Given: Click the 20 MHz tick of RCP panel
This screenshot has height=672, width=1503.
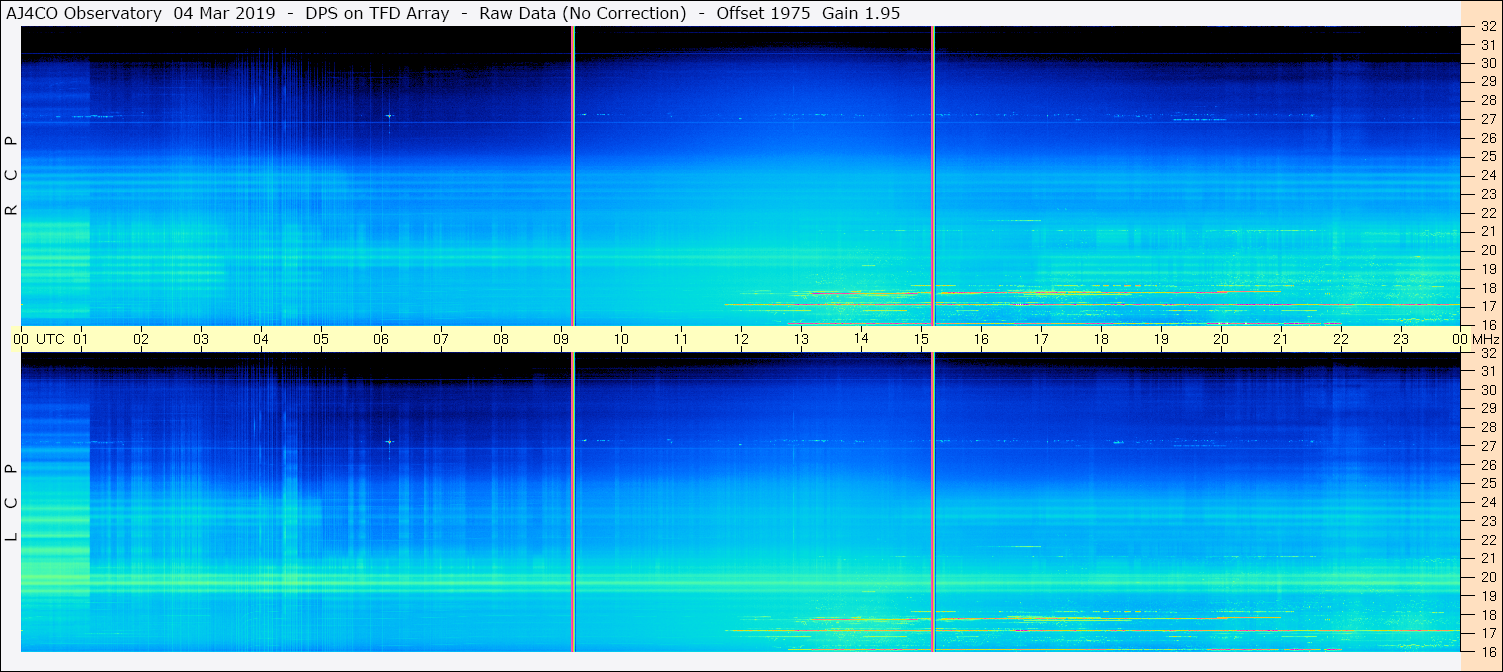Looking at the screenshot, I should coord(1487,250).
